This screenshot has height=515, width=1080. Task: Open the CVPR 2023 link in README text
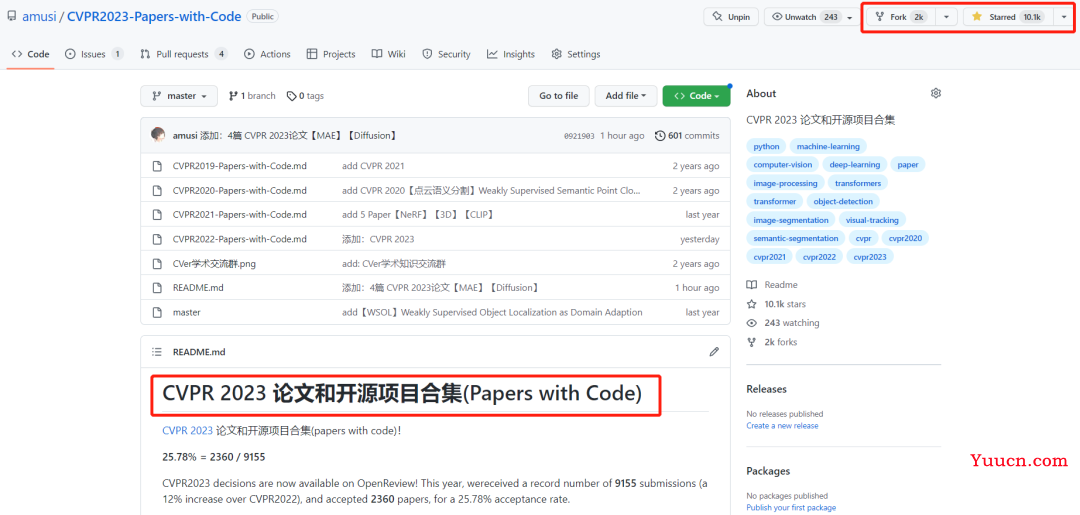point(187,430)
